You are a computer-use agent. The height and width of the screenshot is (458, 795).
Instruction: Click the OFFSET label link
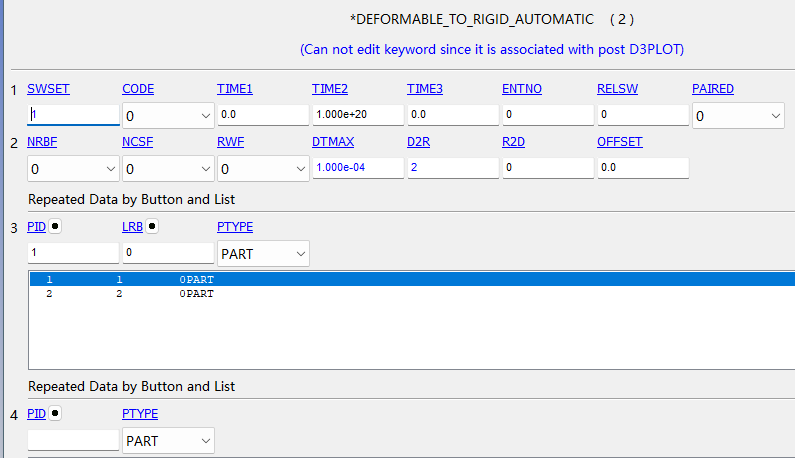point(620,142)
